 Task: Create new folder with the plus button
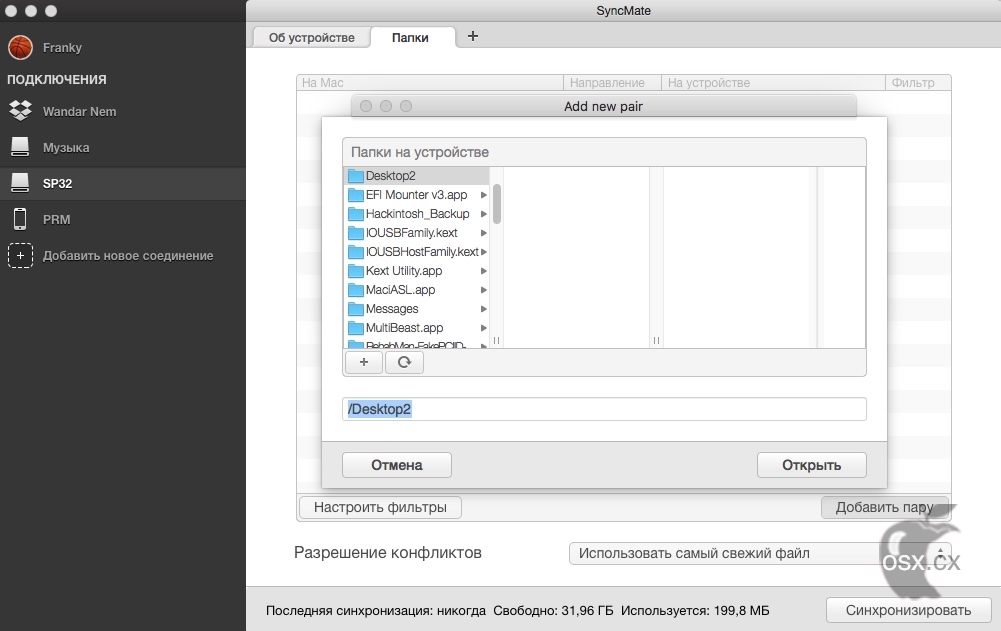[x=364, y=362]
